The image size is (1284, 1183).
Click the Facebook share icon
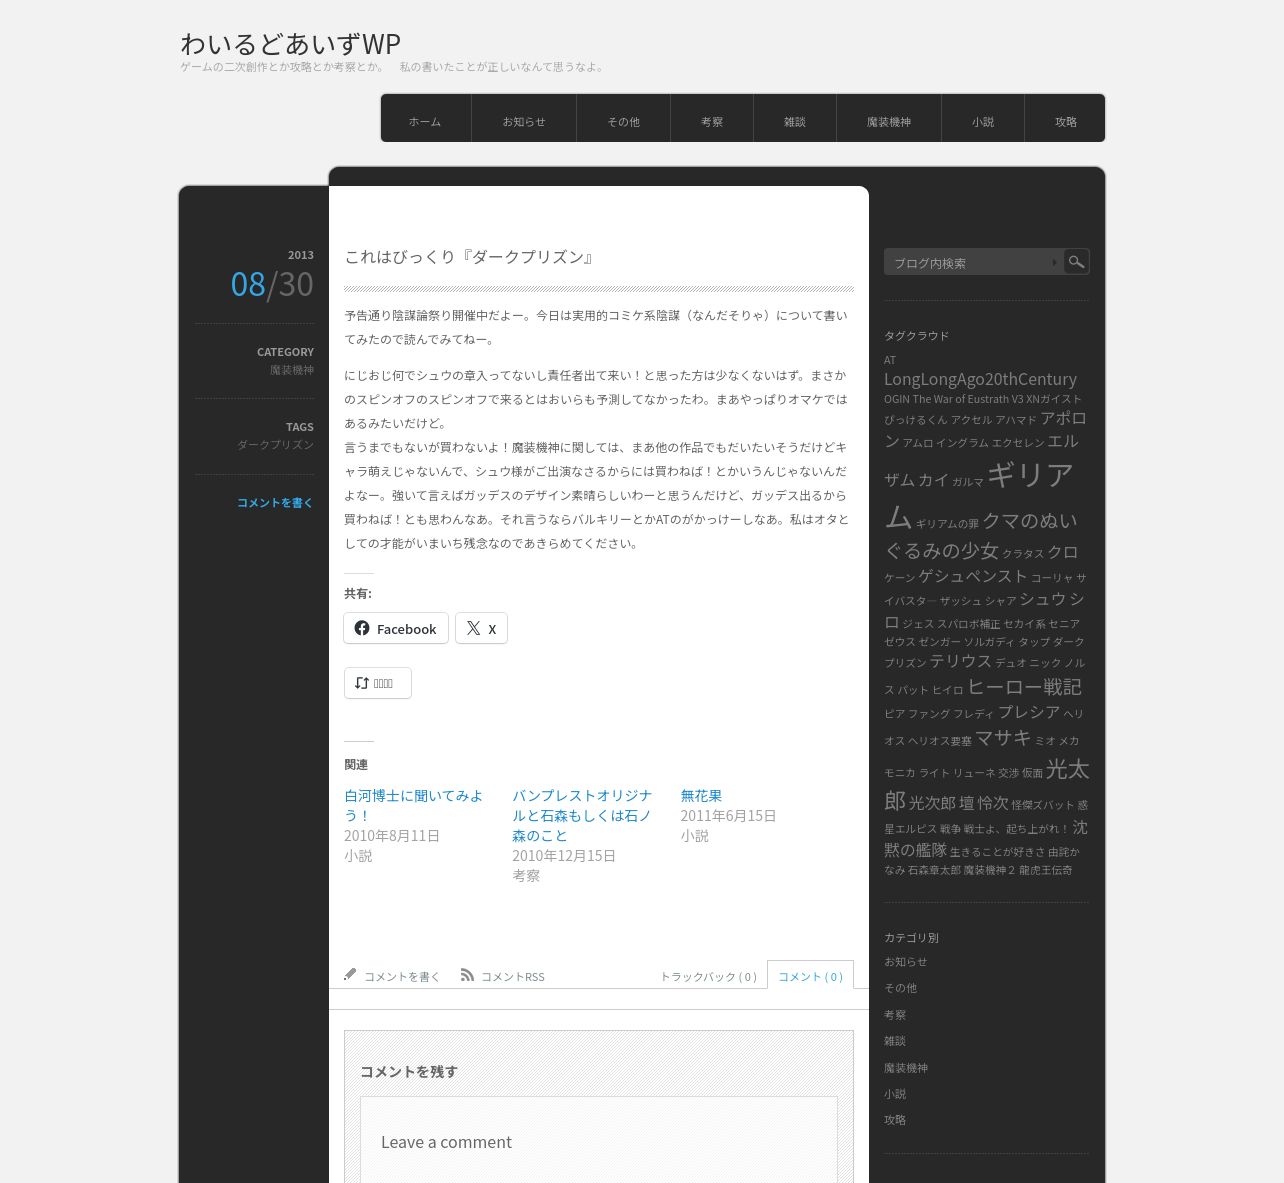362,628
